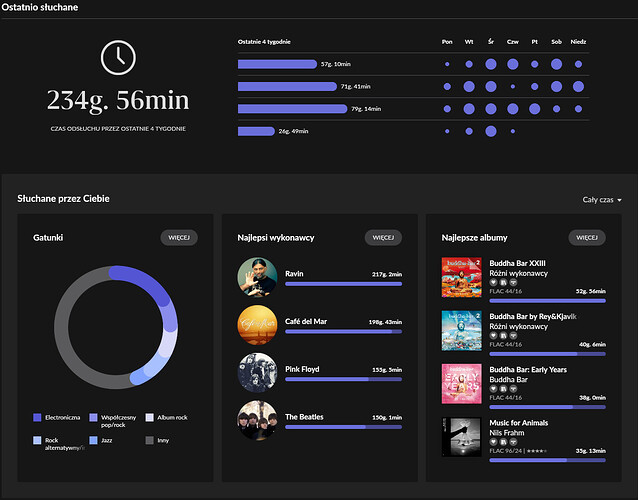Open the Café del Mar artist link

coord(306,321)
